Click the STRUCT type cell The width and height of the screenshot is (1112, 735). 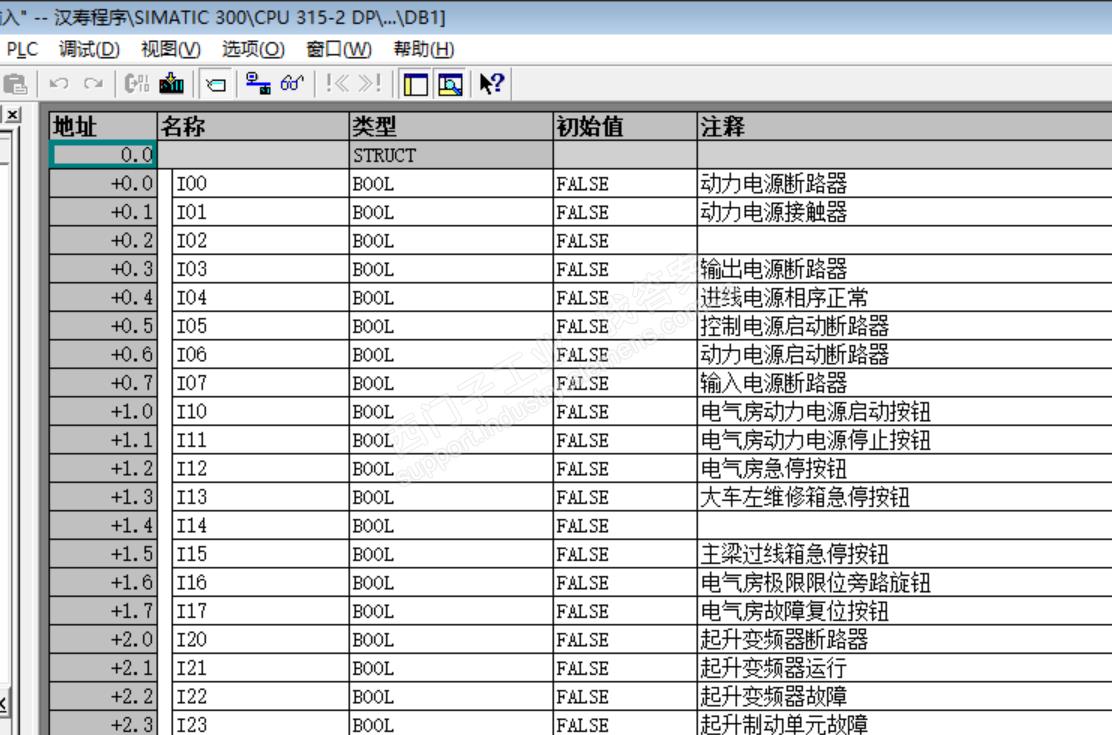click(451, 155)
